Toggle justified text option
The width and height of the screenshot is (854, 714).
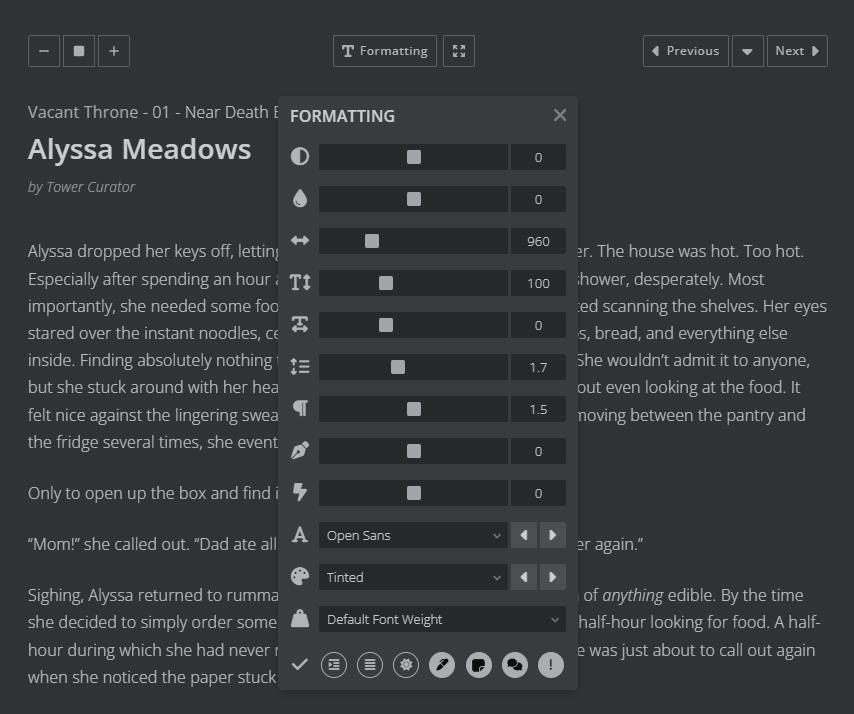370,665
